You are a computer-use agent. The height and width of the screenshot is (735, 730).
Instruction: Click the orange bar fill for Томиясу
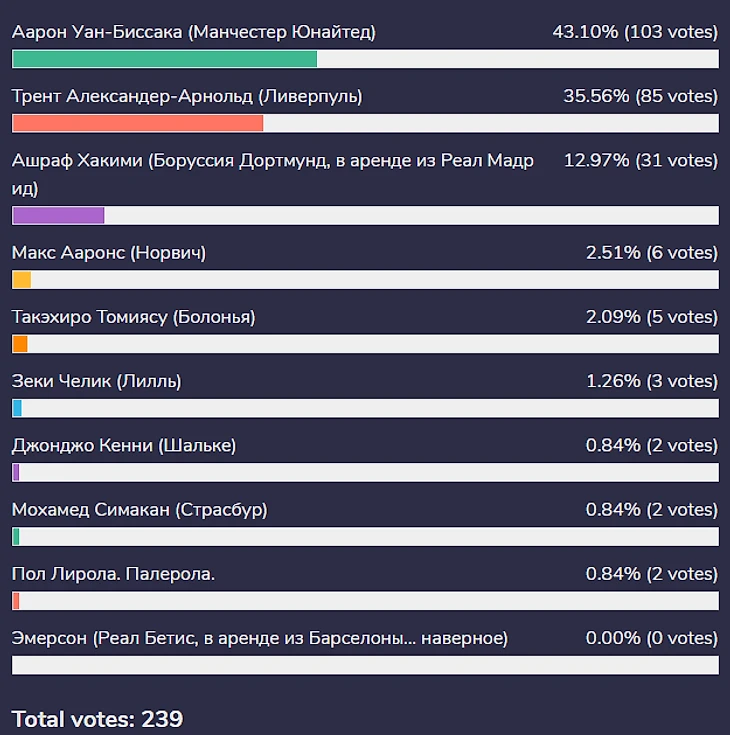click(x=19, y=344)
